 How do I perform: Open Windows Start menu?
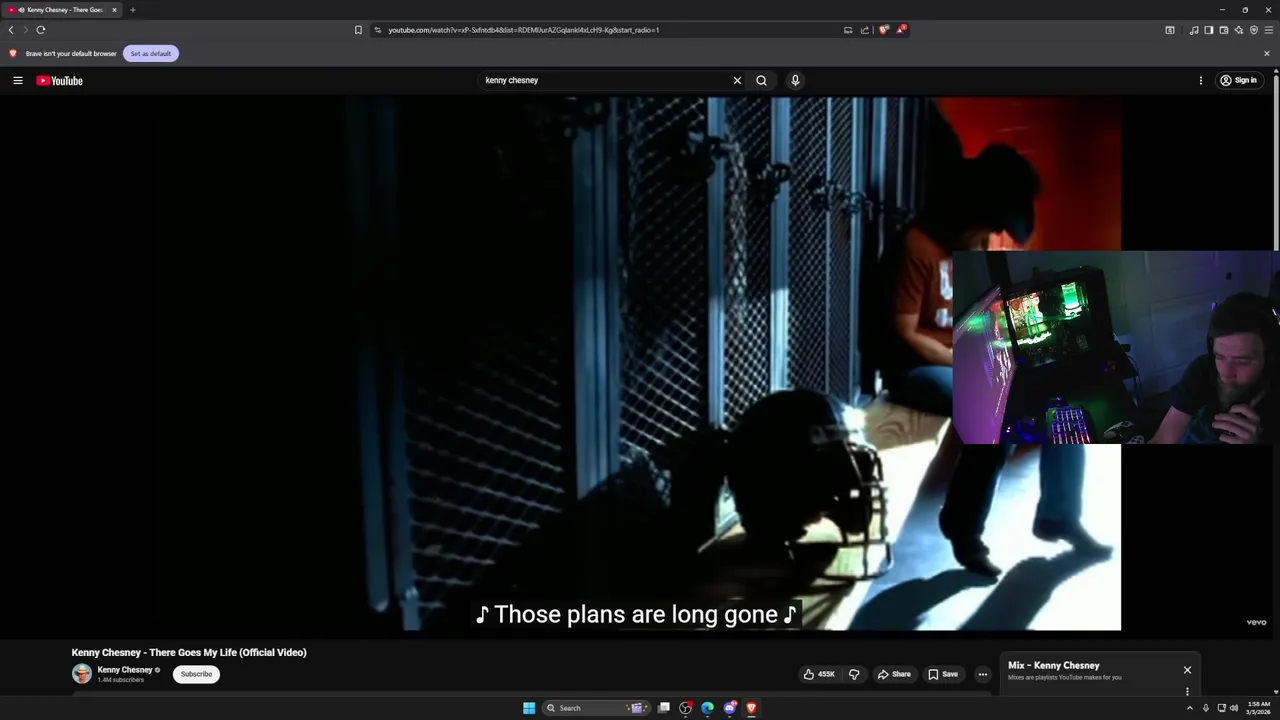pos(529,708)
